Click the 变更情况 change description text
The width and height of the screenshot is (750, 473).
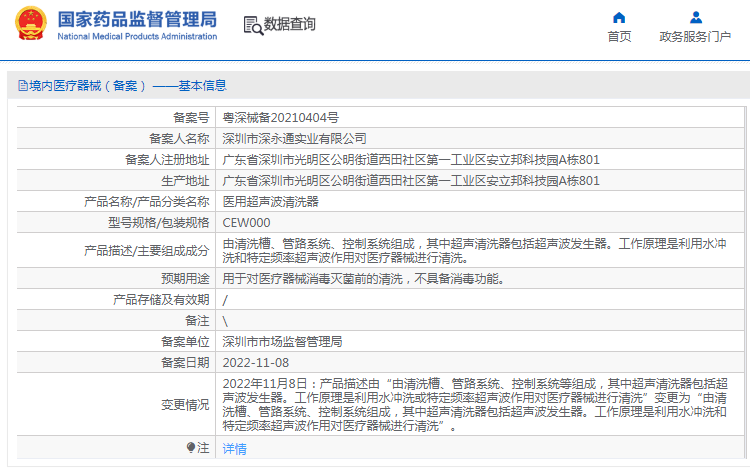pyautogui.click(x=475, y=405)
